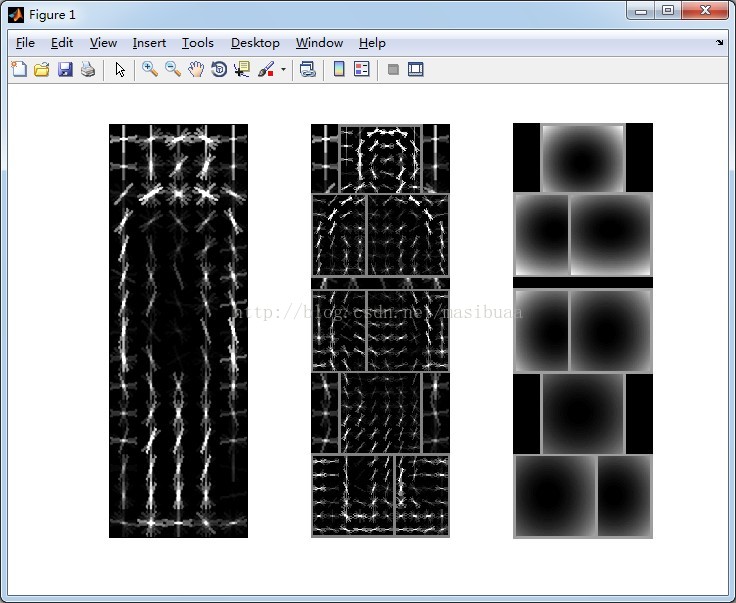Click the Show Plot Tools icon
736x603 pixels.
(x=416, y=69)
